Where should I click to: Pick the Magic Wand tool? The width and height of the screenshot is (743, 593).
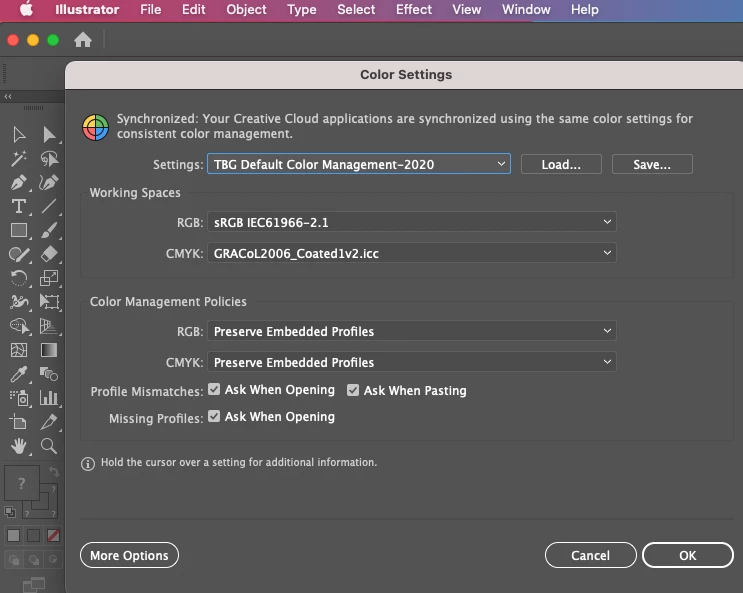[x=19, y=158]
